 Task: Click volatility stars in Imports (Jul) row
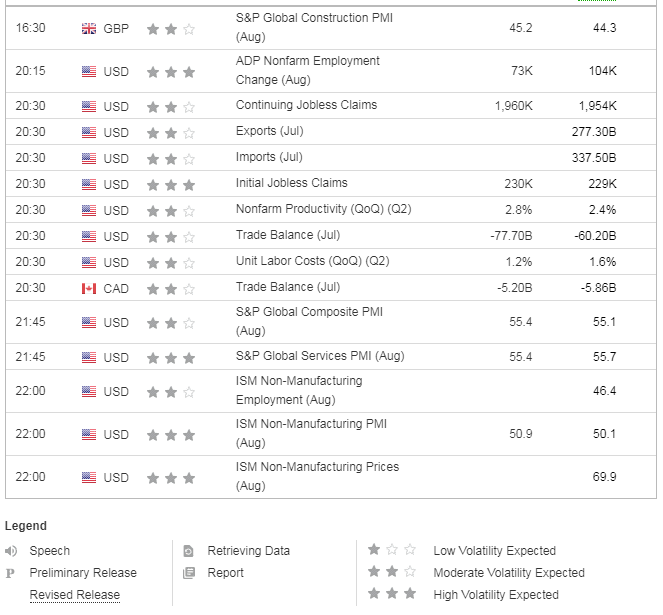171,159
